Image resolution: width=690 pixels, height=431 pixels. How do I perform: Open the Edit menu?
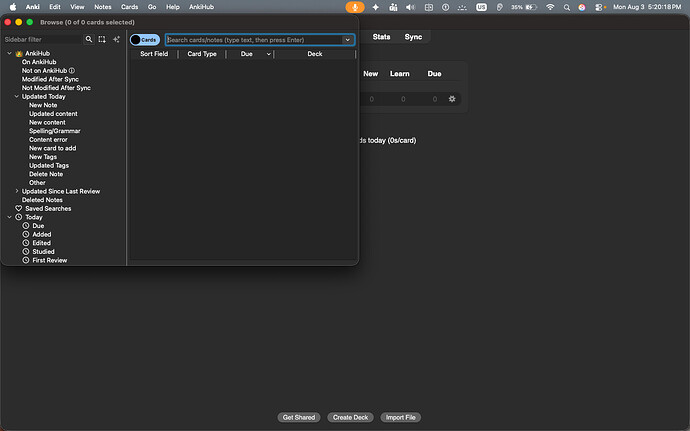[55, 7]
